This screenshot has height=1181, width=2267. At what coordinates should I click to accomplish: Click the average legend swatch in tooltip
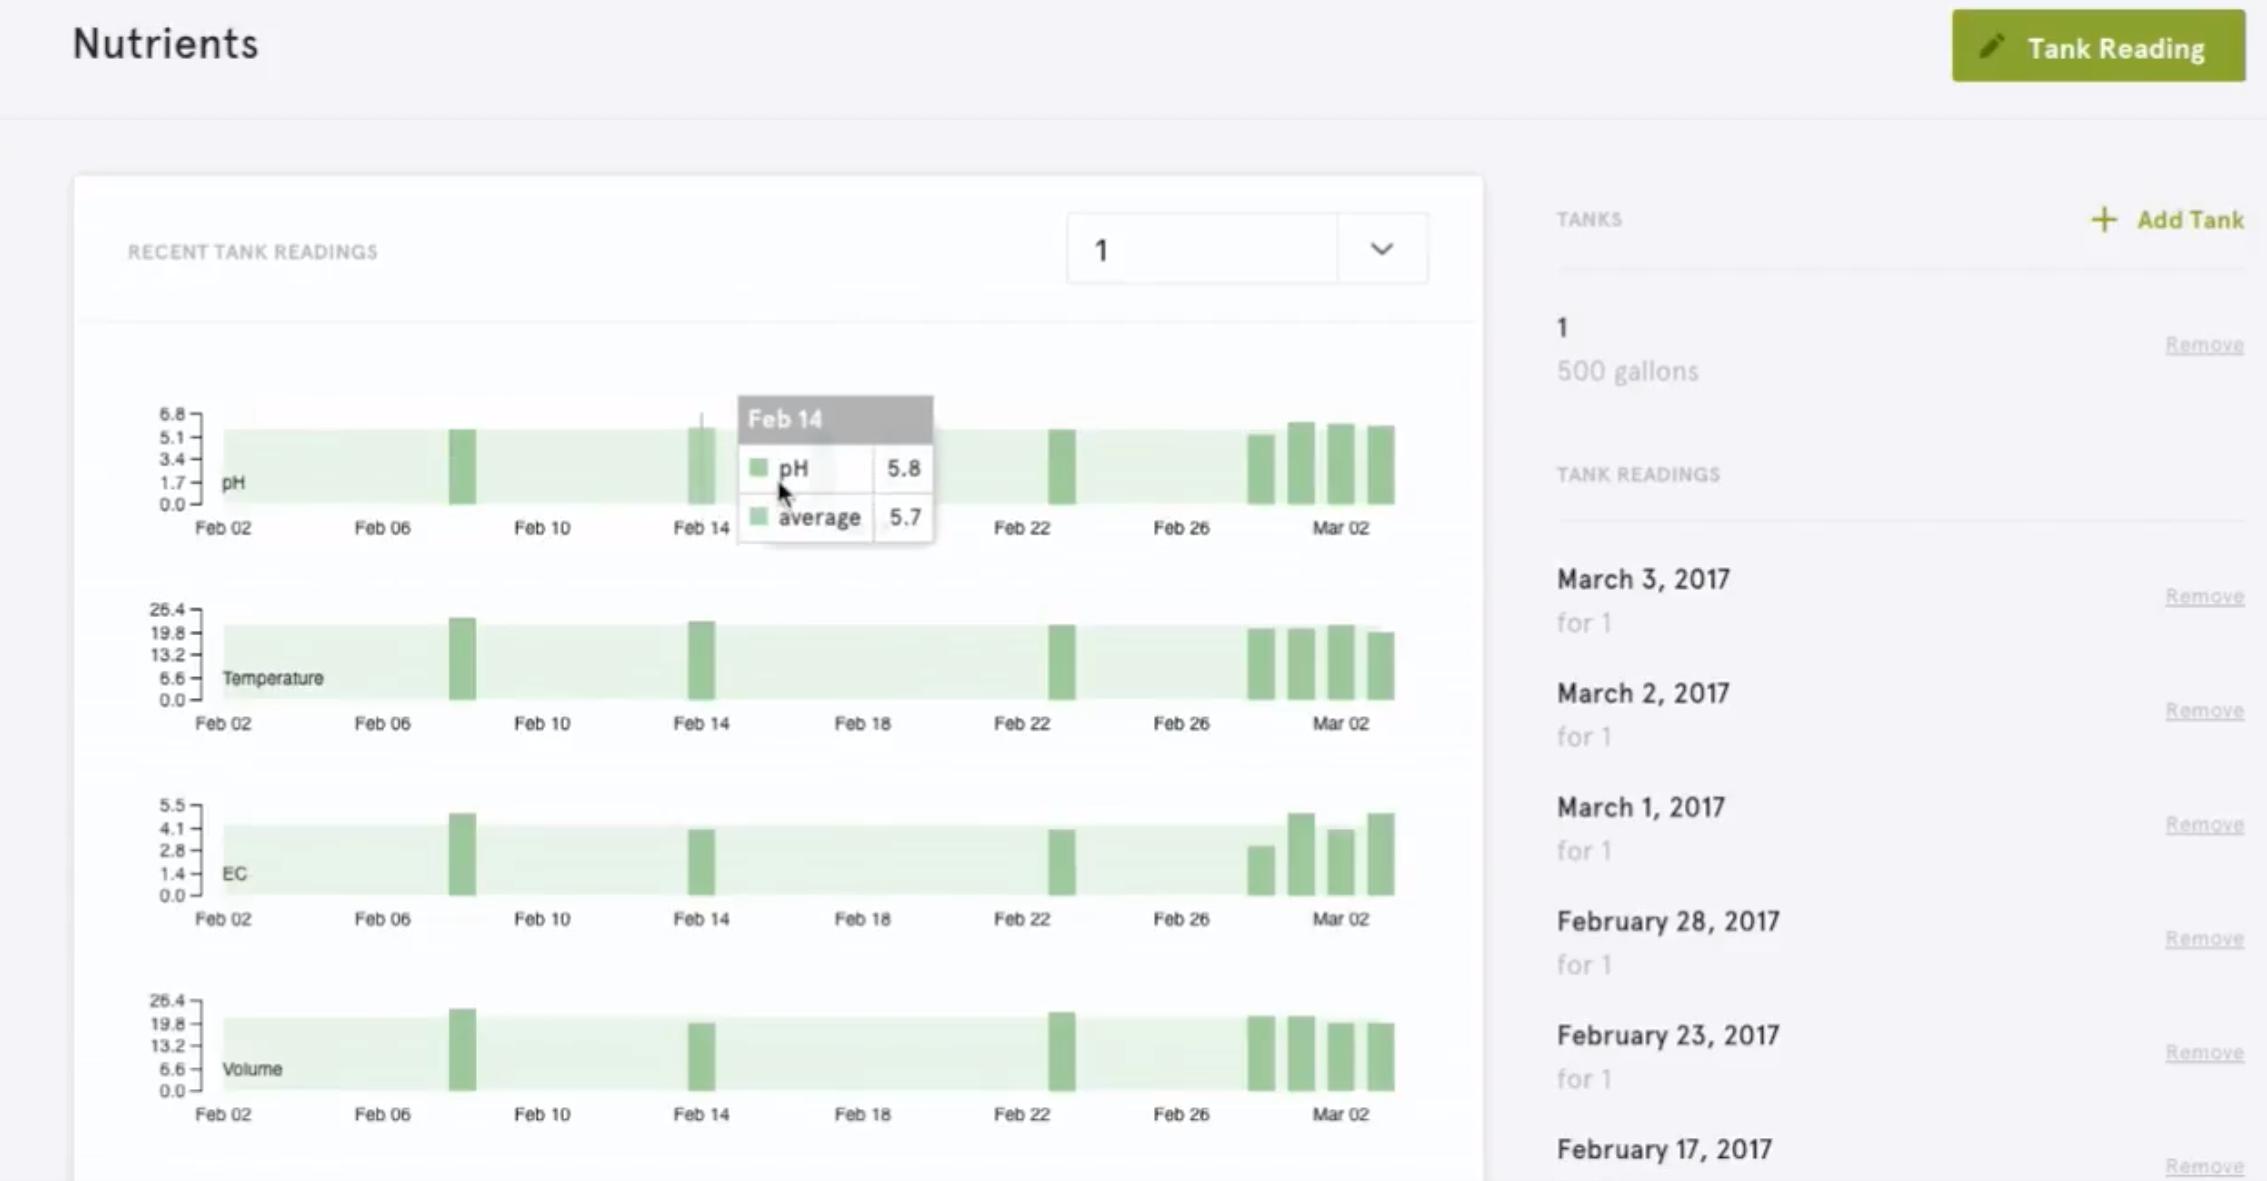point(759,516)
